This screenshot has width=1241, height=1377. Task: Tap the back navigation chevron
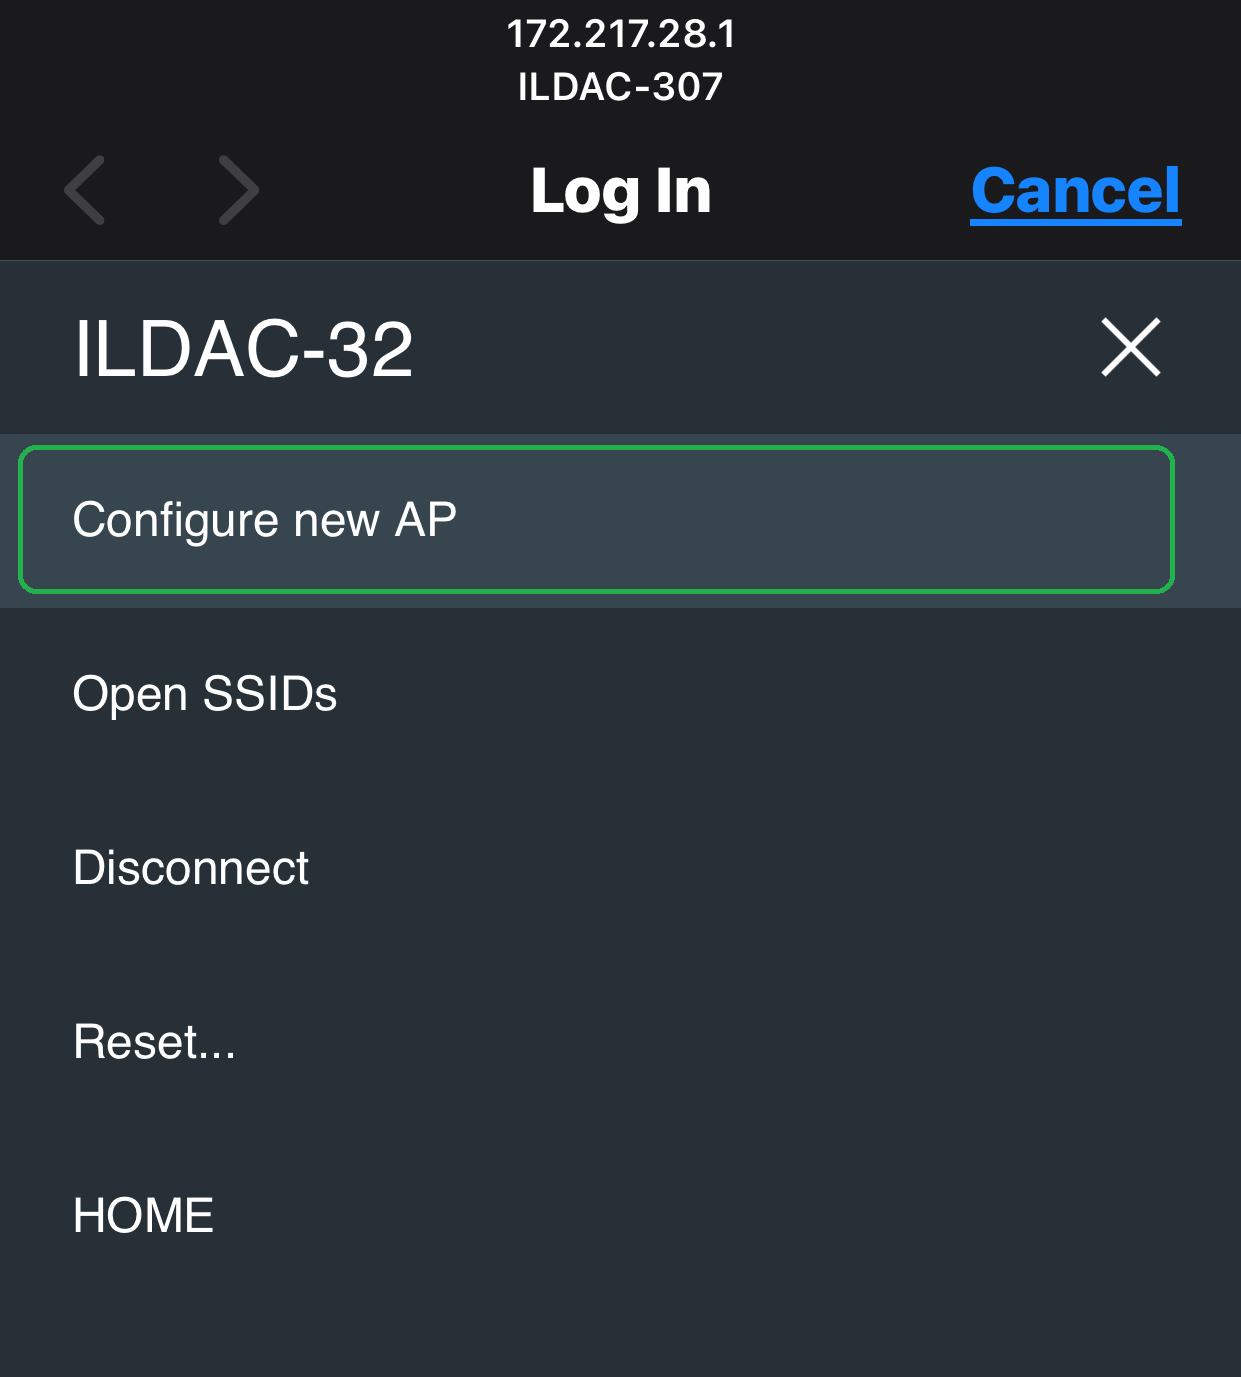[85, 190]
